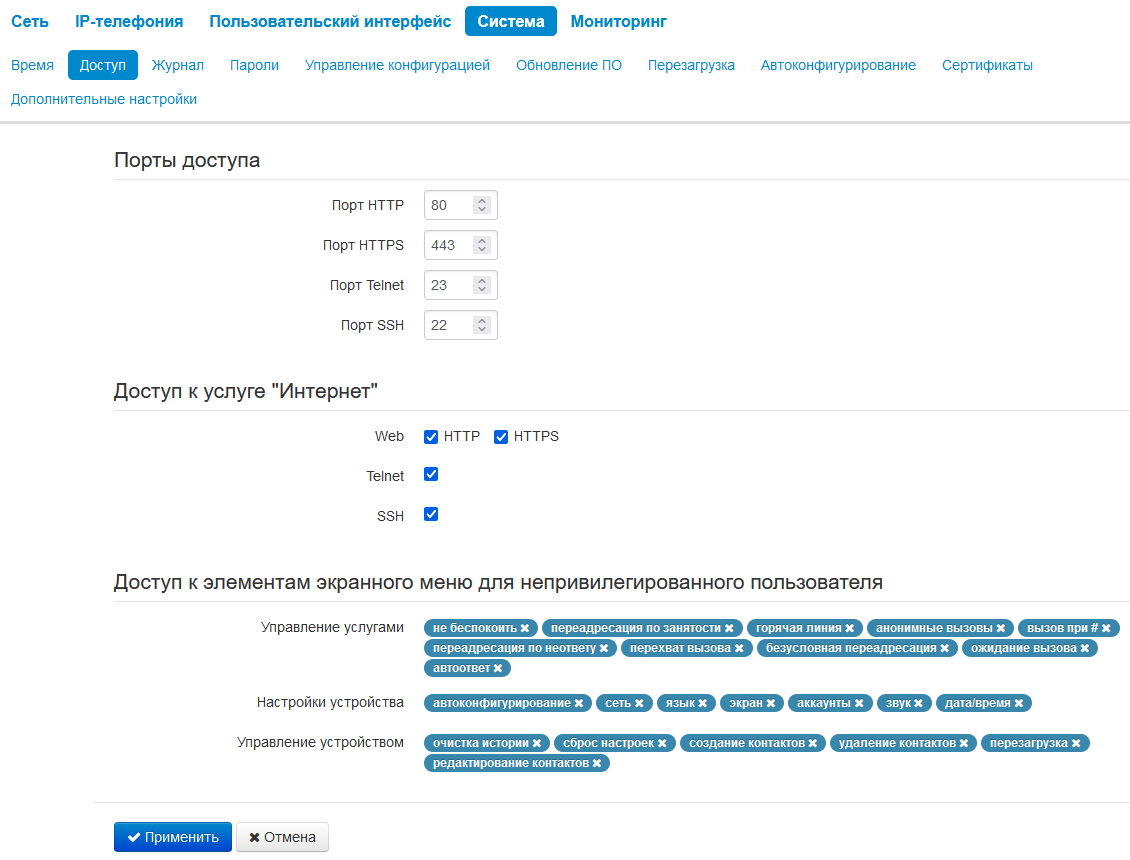Increase the Порт Telnet value with stepper
Screen dimensions: 1130x860
point(482,280)
